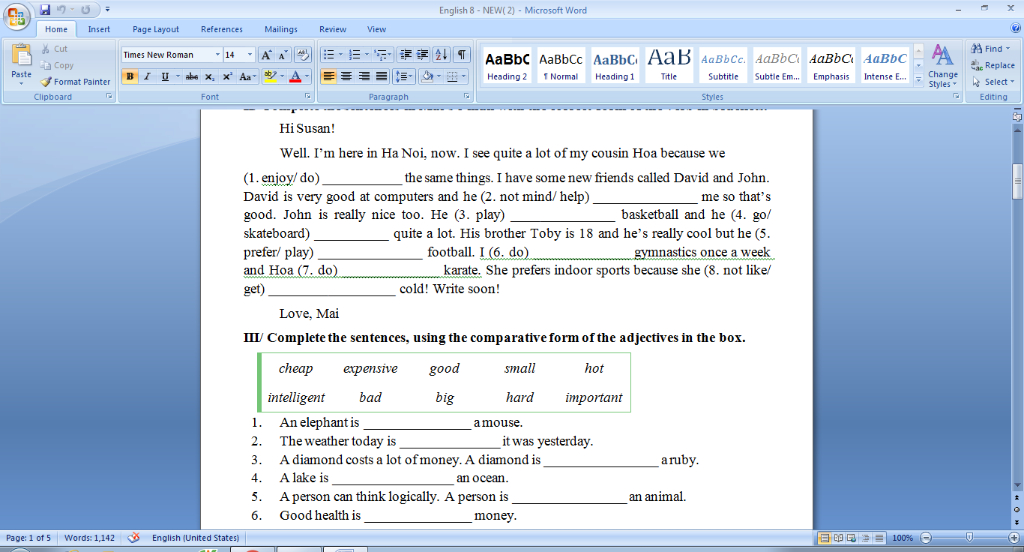Viewport: 1024px width, 552px height.
Task: Apply the Title style
Action: (669, 65)
